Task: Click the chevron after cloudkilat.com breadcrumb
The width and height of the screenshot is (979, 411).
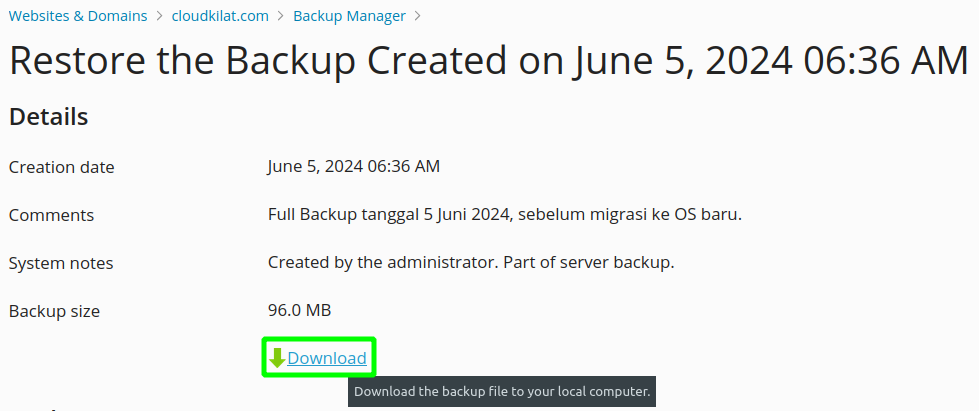Action: click(281, 16)
